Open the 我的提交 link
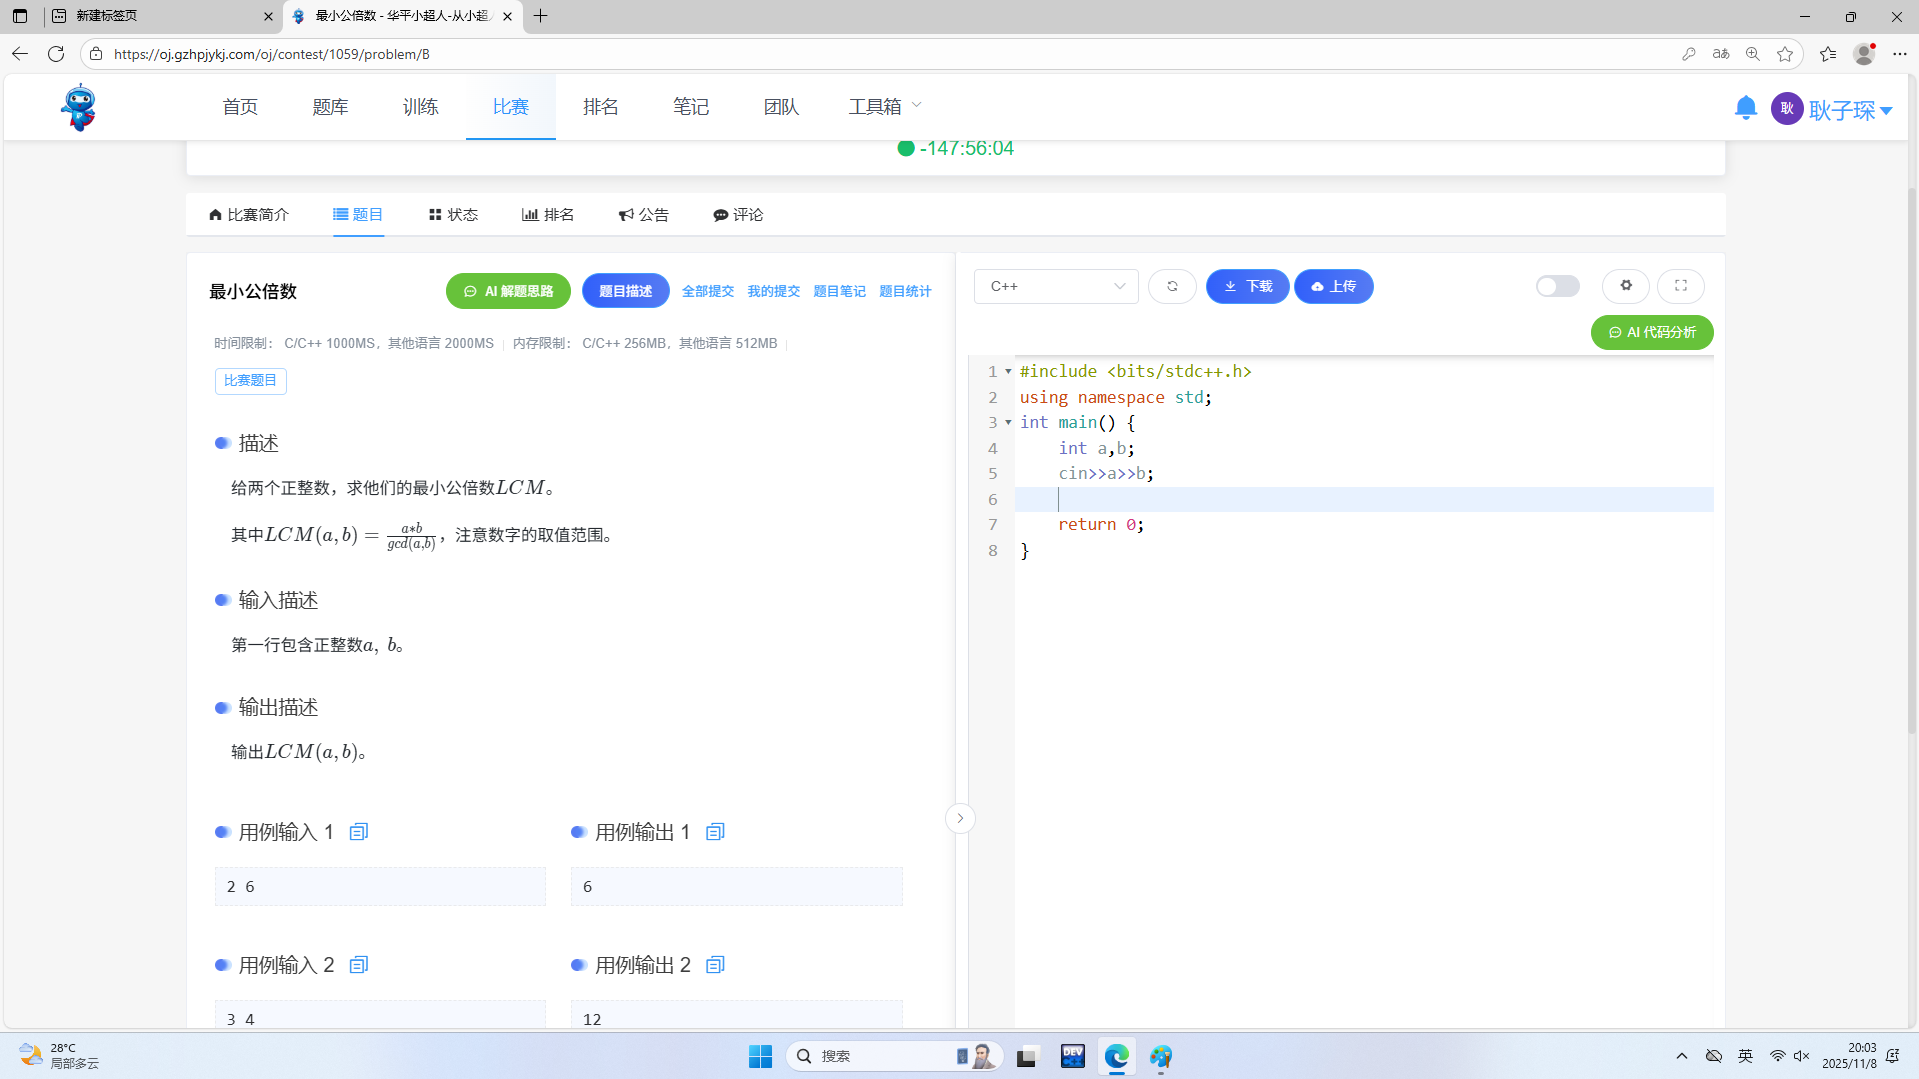1919x1079 pixels. (773, 291)
